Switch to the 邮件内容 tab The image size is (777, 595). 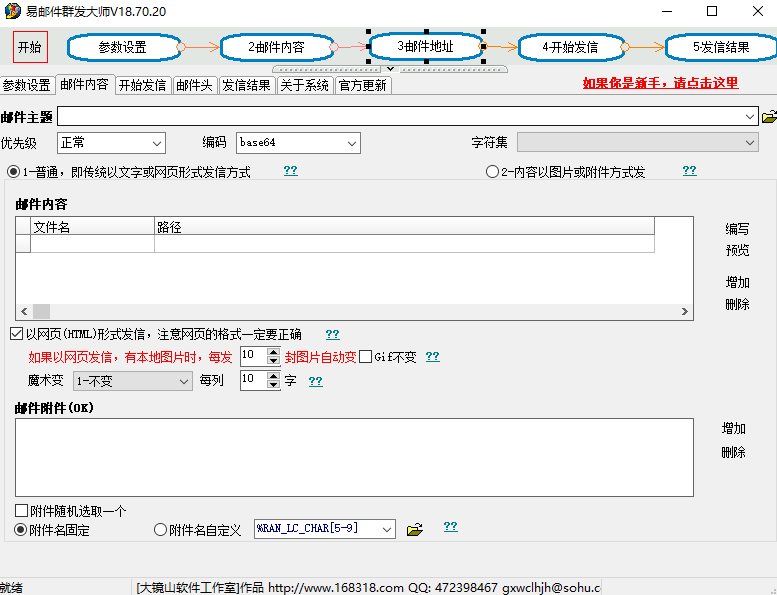coord(84,84)
